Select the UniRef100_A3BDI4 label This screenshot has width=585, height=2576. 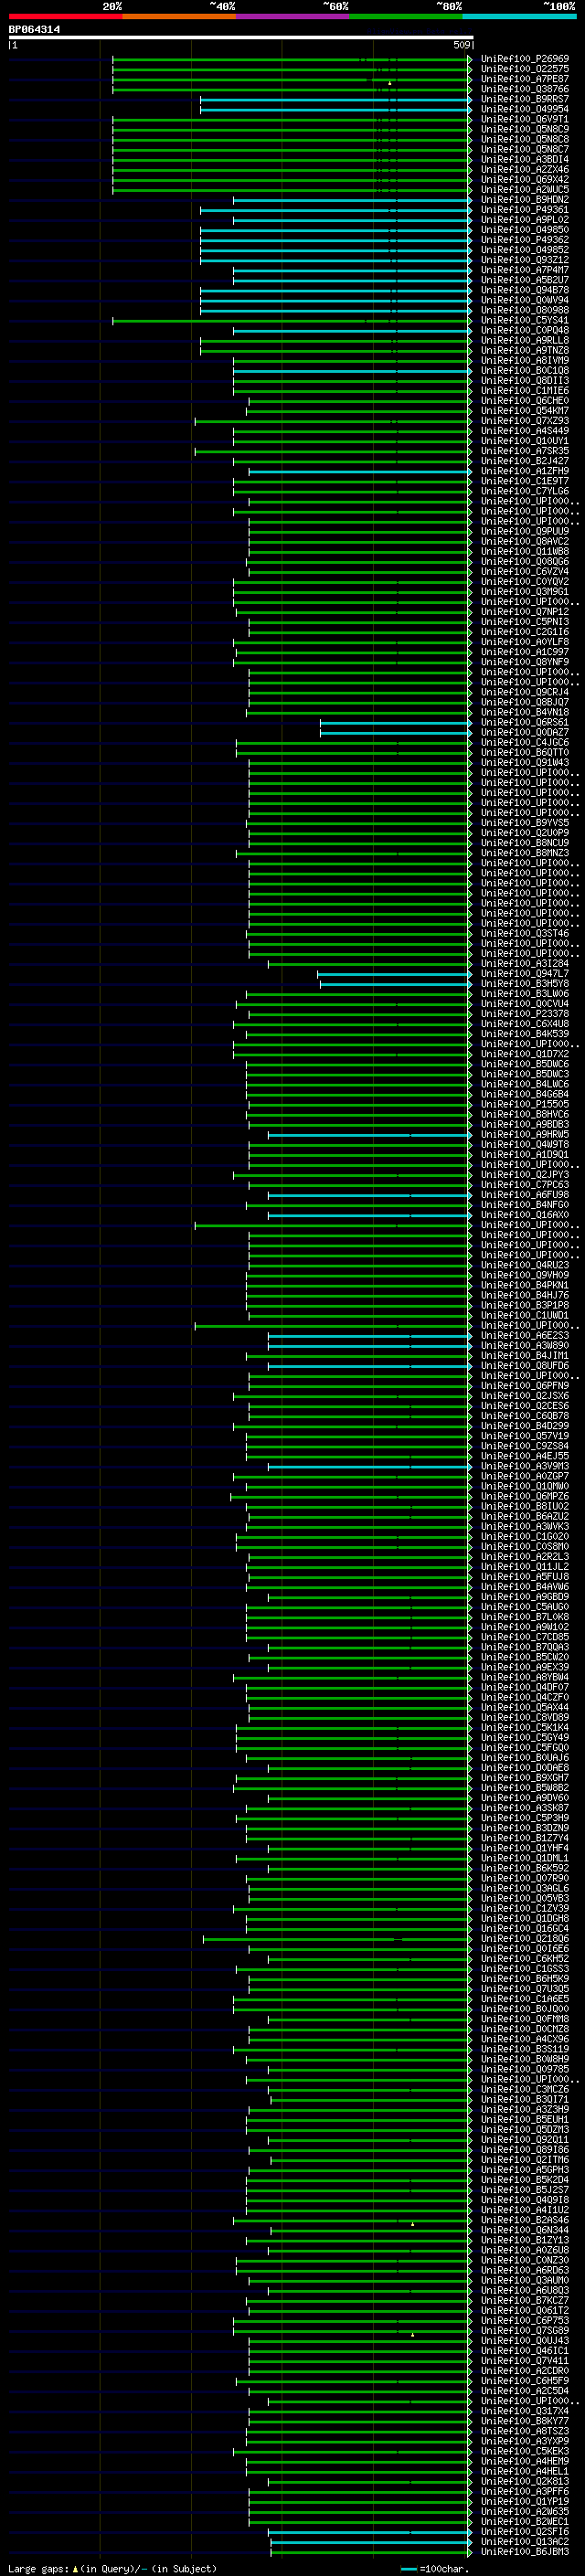[525, 160]
